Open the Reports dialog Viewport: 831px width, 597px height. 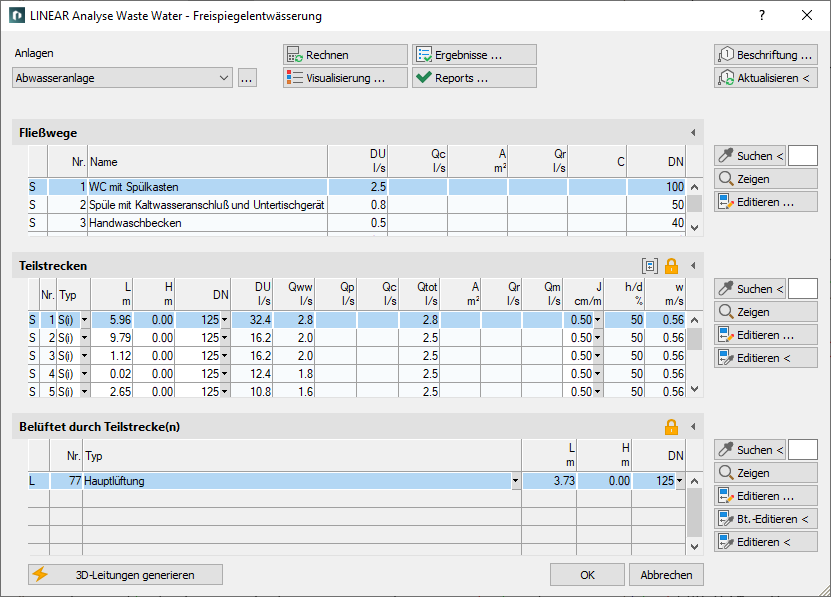pyautogui.click(x=474, y=77)
